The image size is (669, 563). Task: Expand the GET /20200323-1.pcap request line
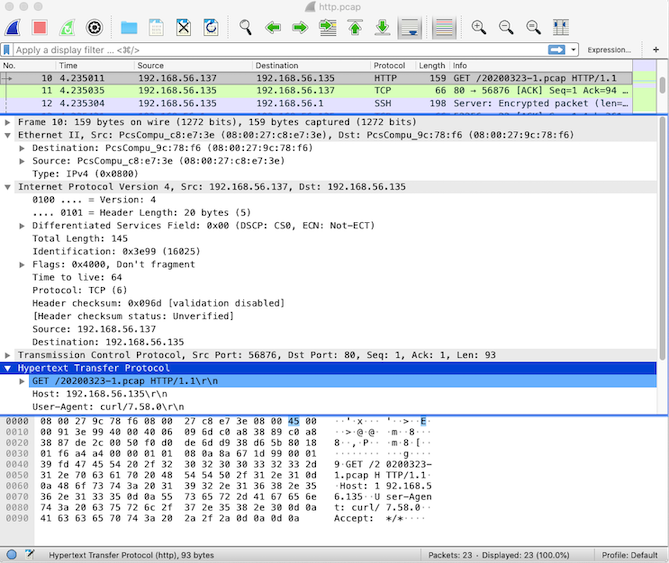22,381
